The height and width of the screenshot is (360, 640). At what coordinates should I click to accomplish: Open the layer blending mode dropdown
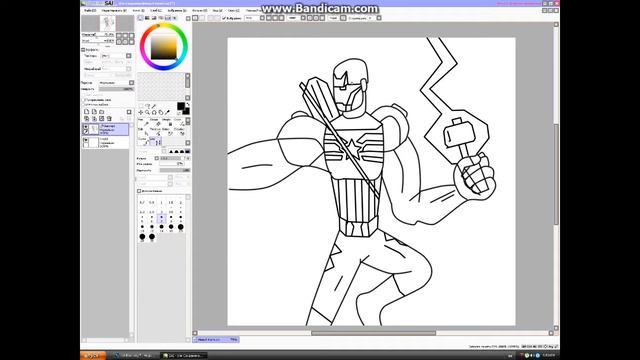pos(131,83)
